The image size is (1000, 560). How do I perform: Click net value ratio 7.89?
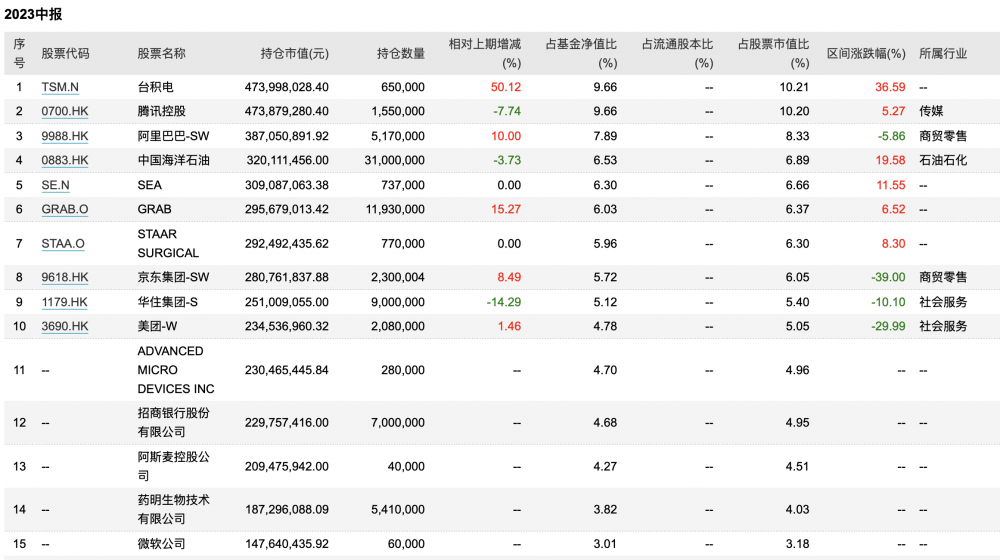point(605,136)
